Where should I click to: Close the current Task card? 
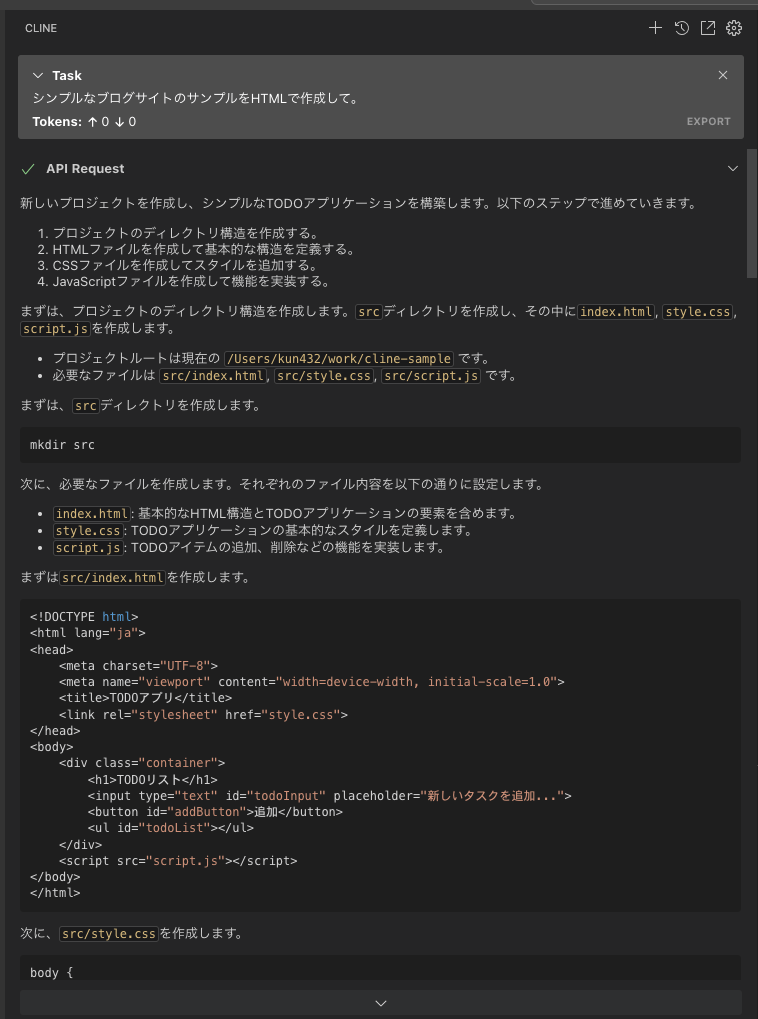pos(723,75)
